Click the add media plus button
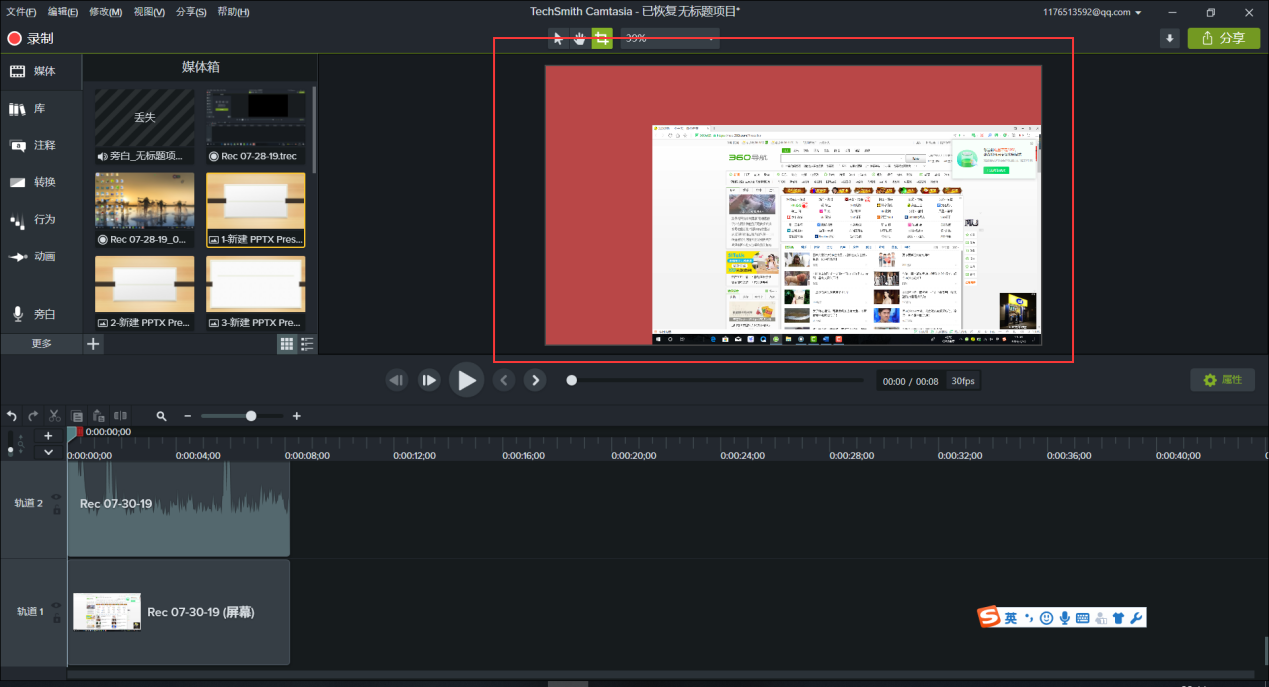The height and width of the screenshot is (687, 1269). 93,344
